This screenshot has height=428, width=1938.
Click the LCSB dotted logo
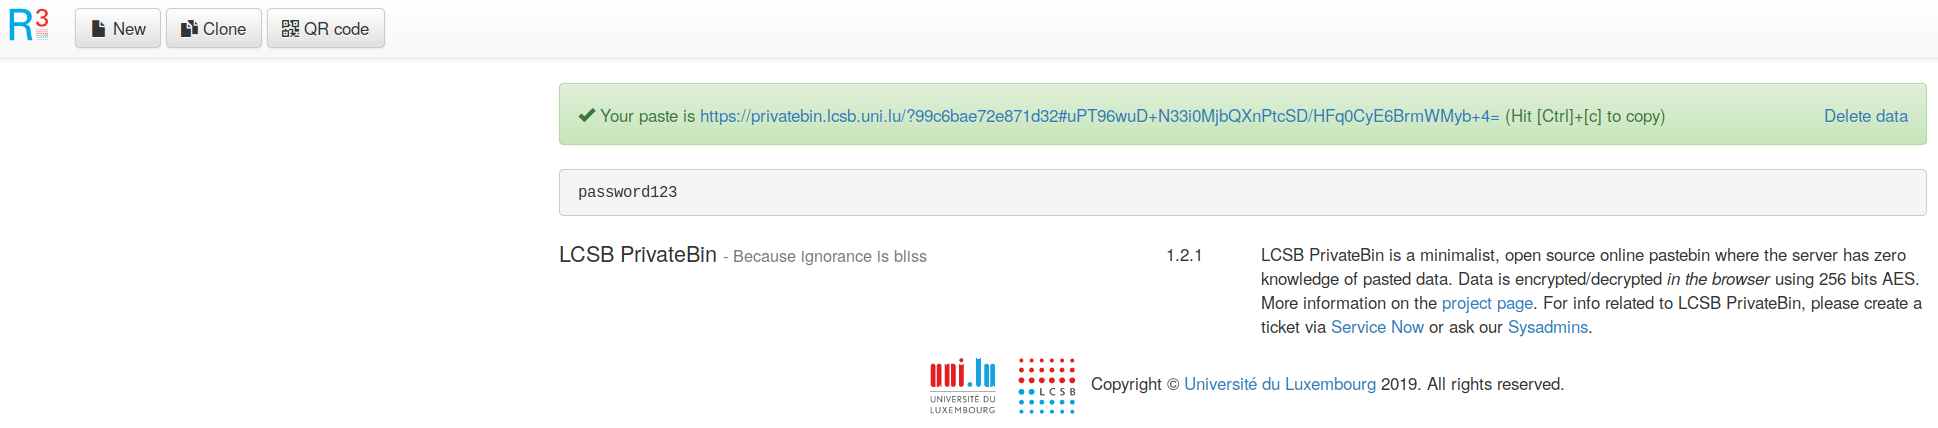(x=1047, y=386)
